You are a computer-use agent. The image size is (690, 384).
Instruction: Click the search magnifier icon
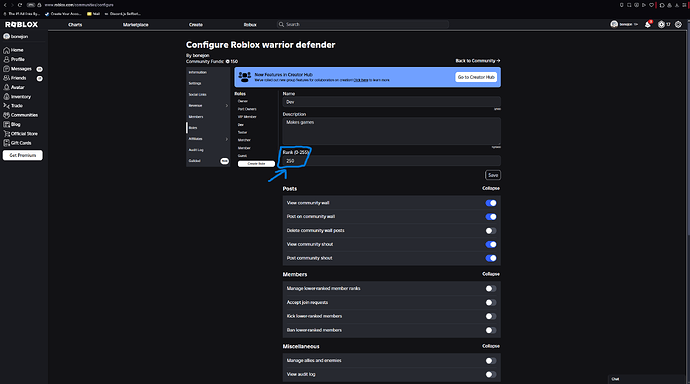point(281,25)
